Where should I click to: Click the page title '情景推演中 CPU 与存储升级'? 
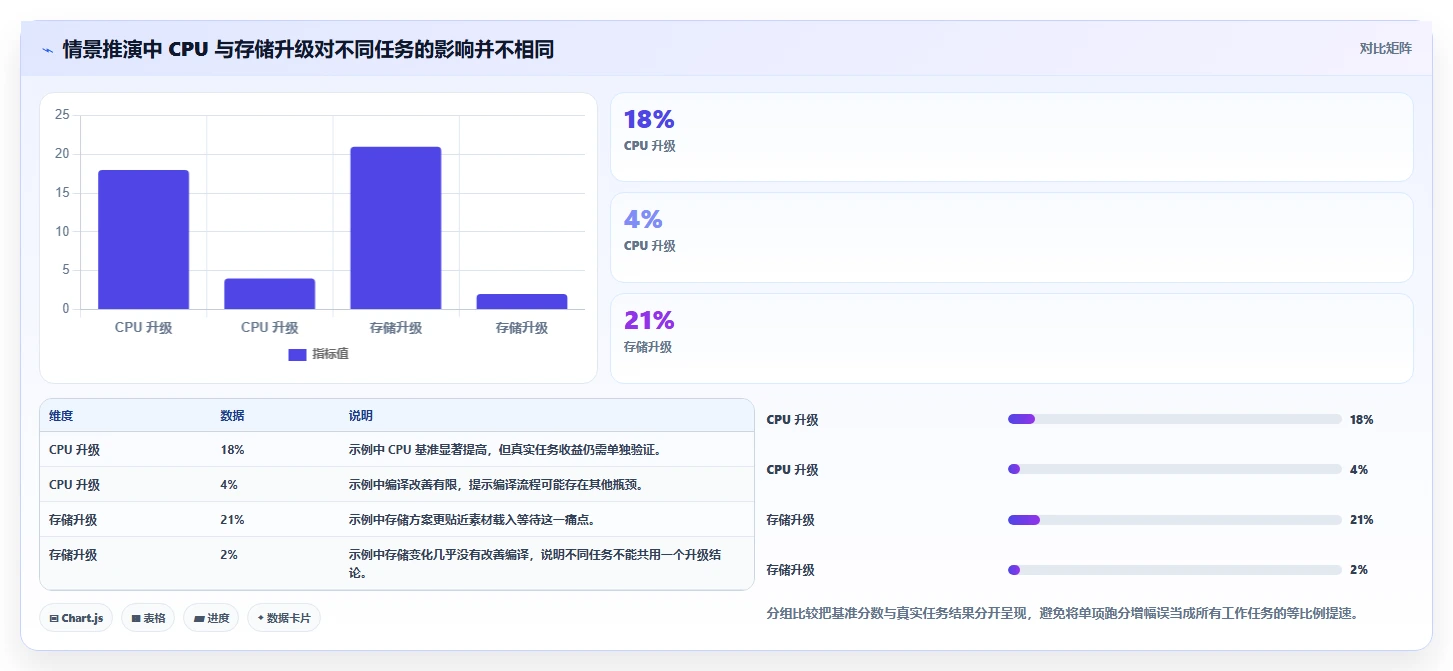[x=308, y=49]
